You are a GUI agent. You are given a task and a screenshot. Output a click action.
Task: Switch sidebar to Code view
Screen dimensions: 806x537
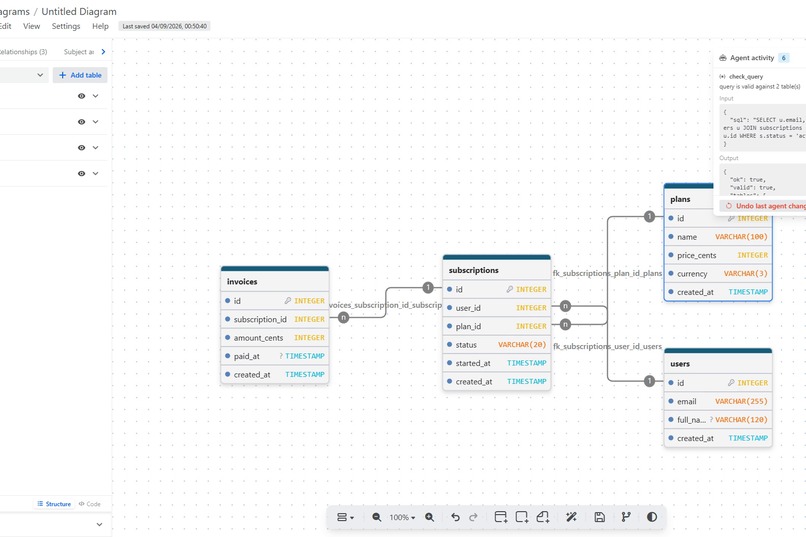89,504
